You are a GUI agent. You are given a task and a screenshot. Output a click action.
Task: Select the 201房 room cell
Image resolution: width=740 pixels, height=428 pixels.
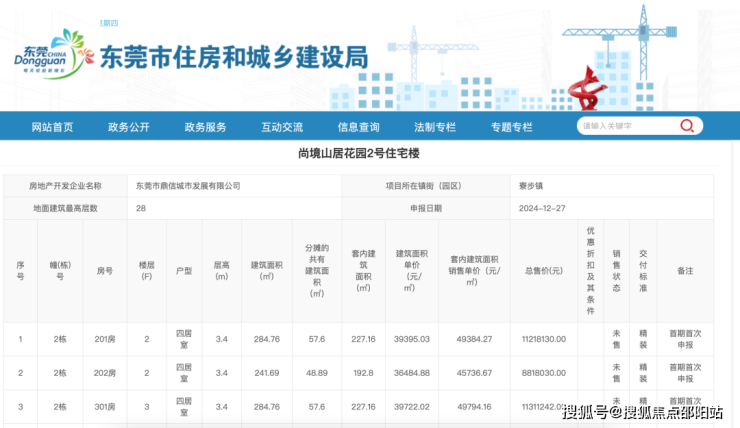(x=105, y=339)
